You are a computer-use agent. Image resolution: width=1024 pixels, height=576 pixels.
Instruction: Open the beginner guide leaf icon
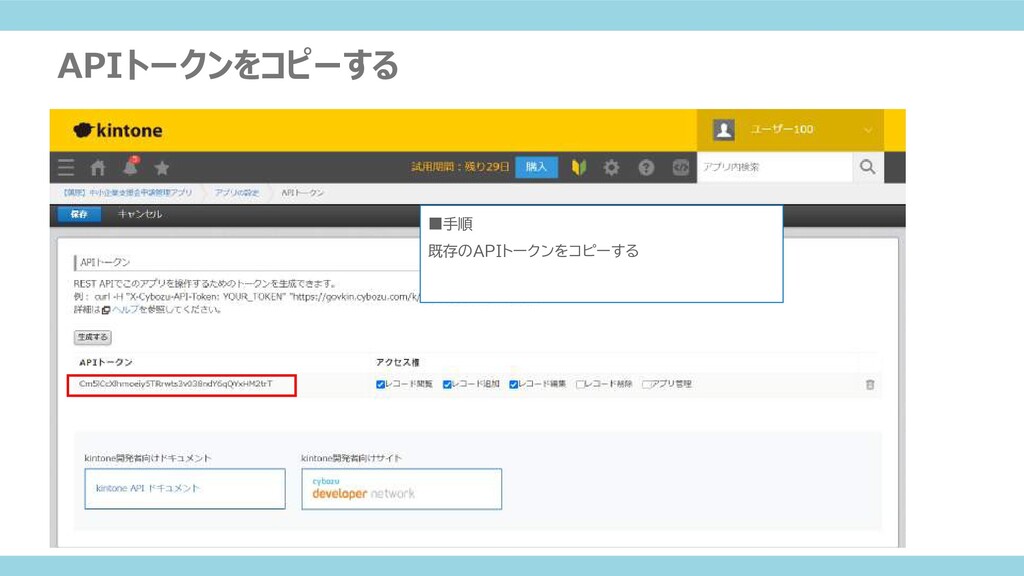(579, 168)
